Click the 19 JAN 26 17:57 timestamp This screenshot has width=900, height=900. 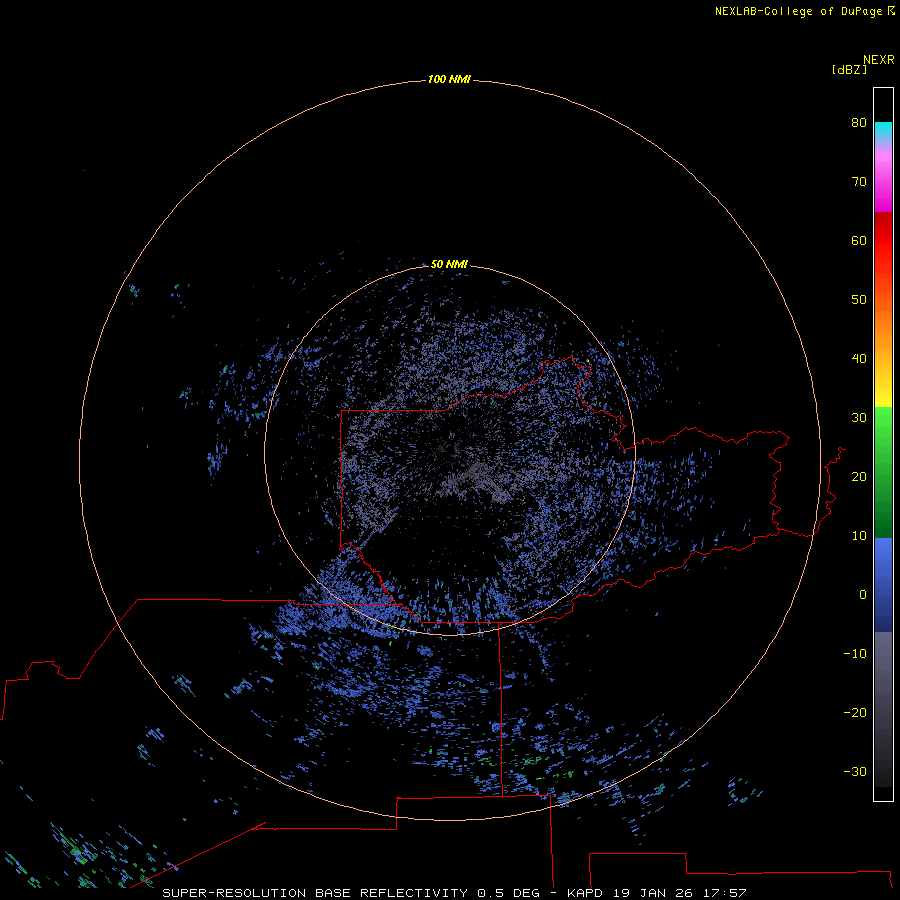[x=679, y=893]
